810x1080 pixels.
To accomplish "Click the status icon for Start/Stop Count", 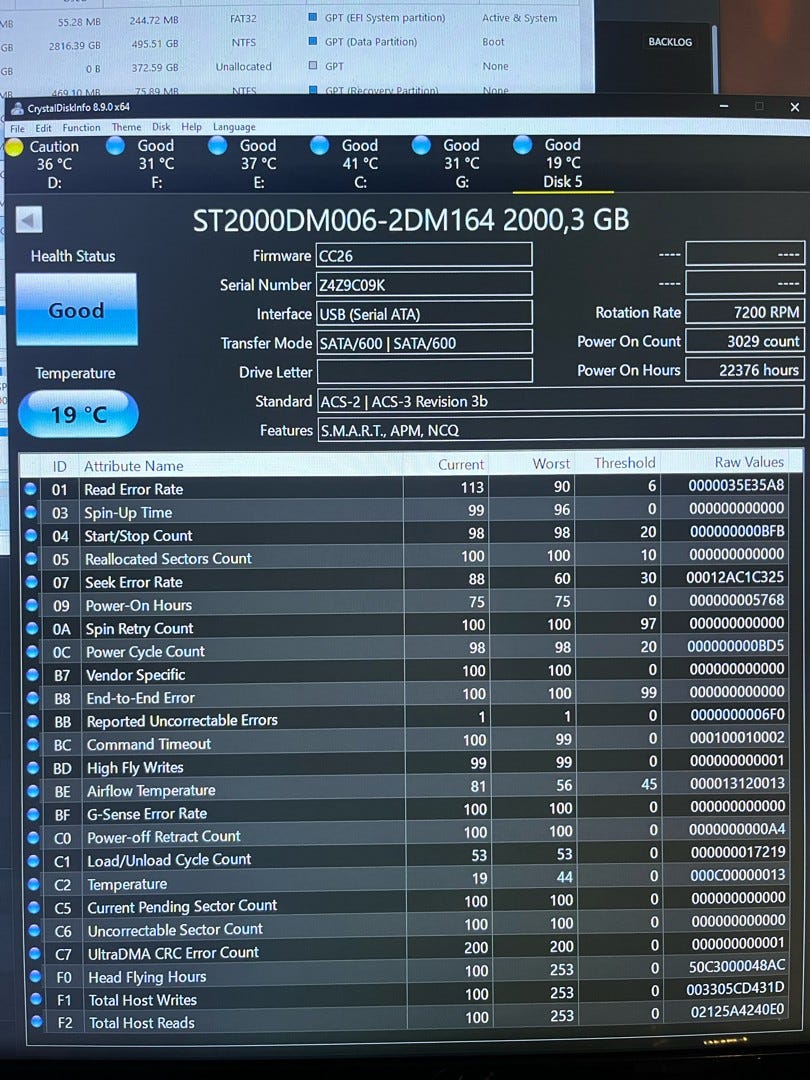I will (31, 535).
